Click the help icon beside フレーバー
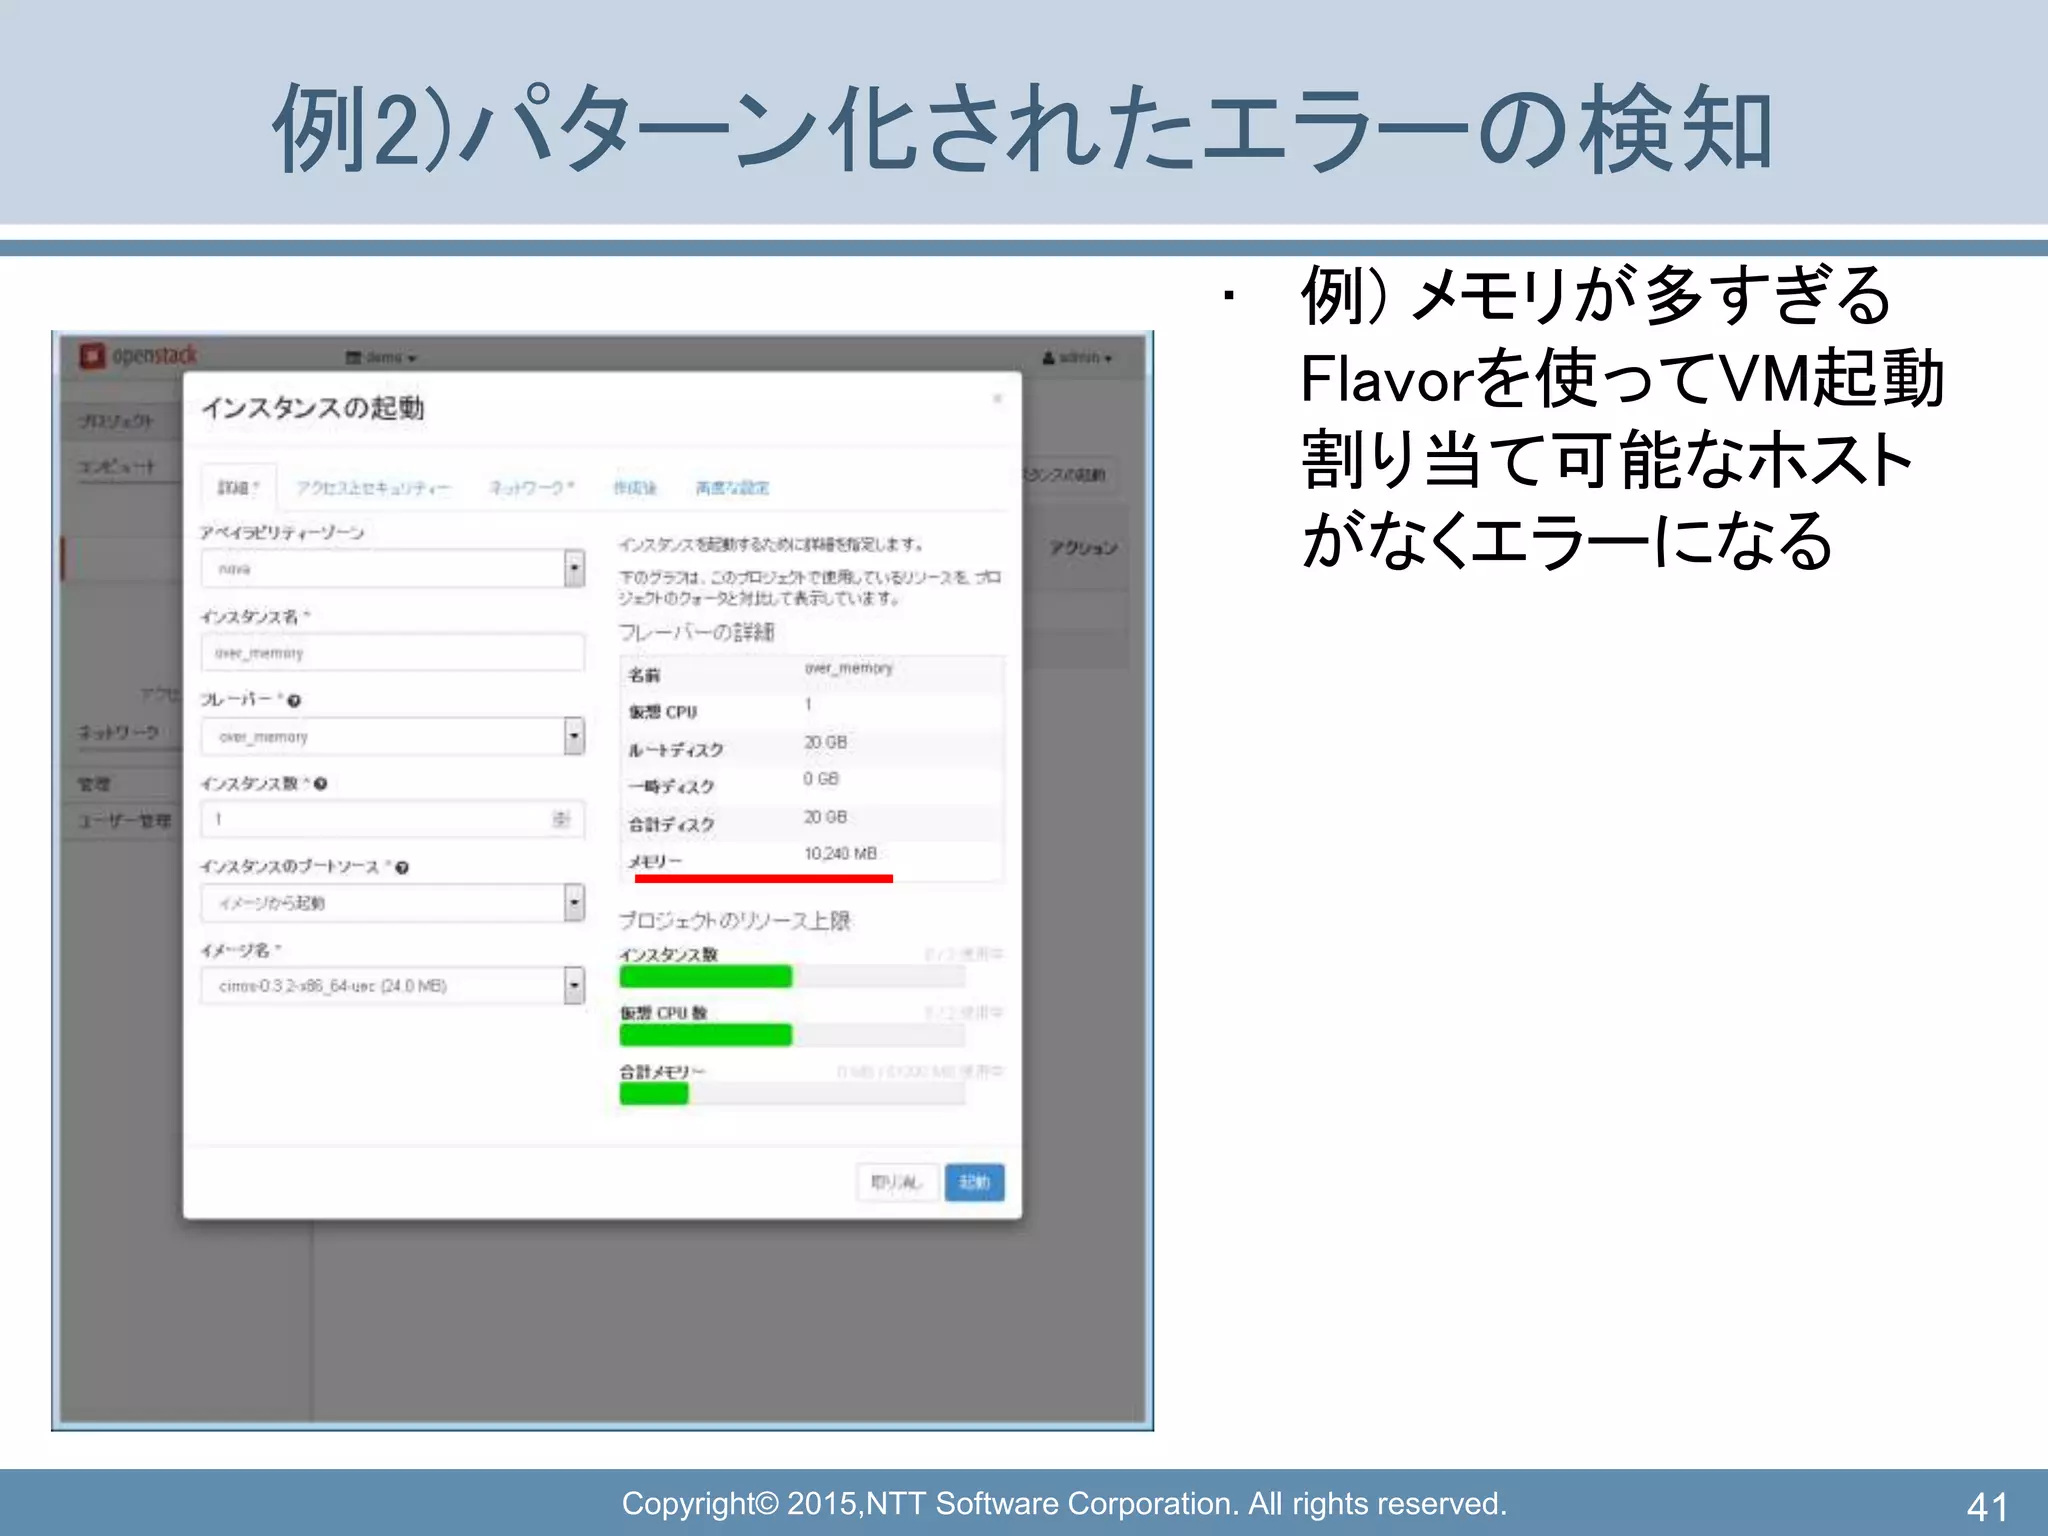 (x=294, y=701)
